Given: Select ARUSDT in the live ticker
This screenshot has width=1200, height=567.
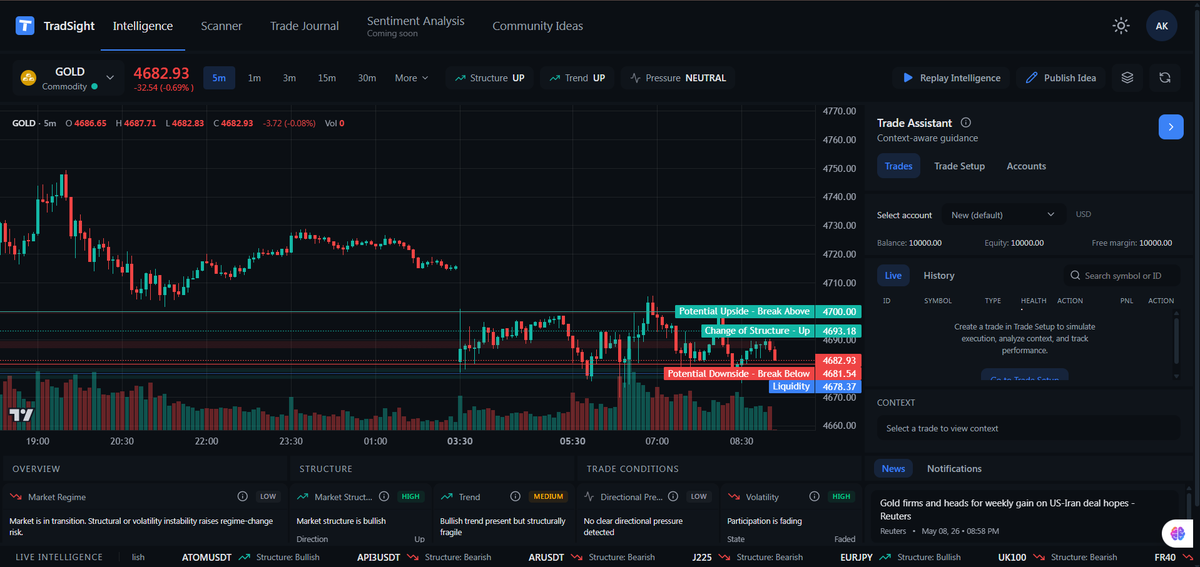Looking at the screenshot, I should tap(548, 557).
